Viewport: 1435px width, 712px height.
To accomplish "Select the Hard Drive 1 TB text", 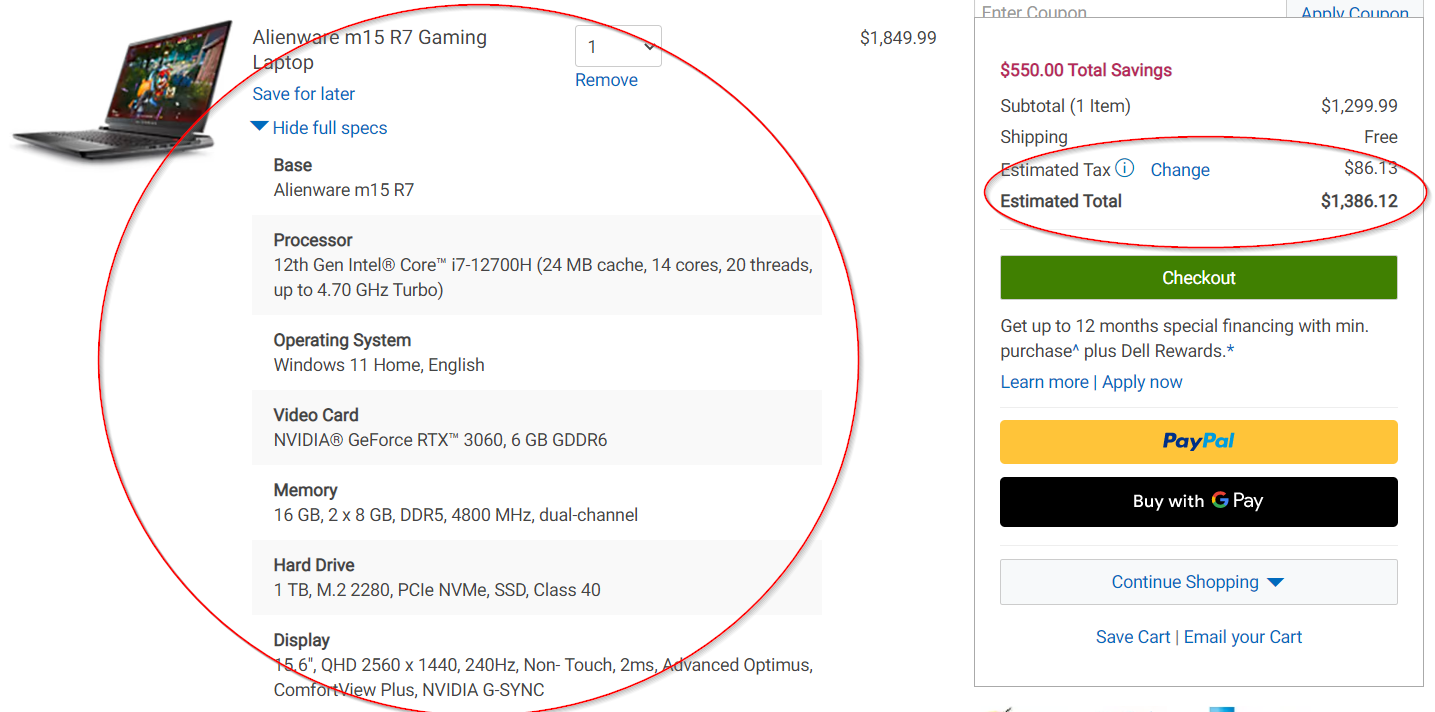I will [x=437, y=590].
